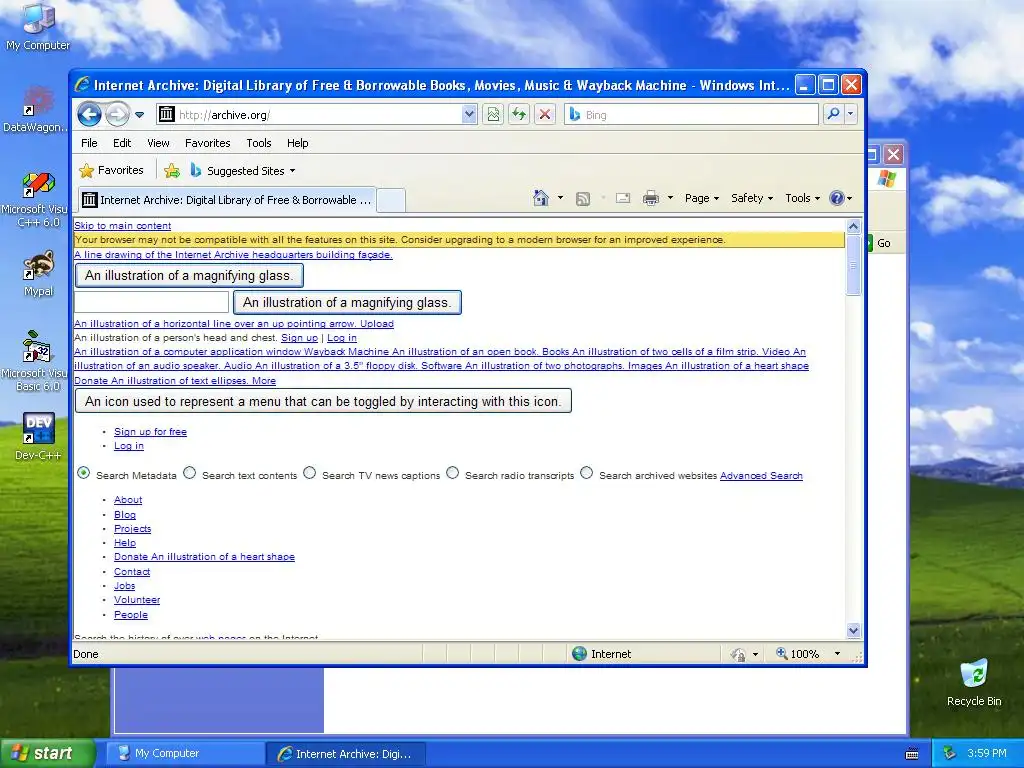This screenshot has width=1024, height=768.
Task: Open the command bar Tools dropdown
Action: coord(802,198)
